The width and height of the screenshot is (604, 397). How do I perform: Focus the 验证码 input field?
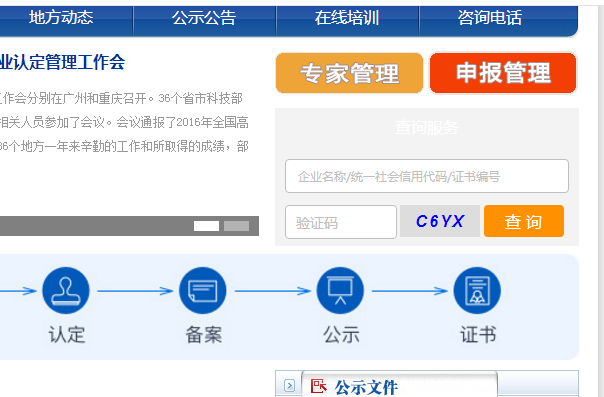click(341, 222)
